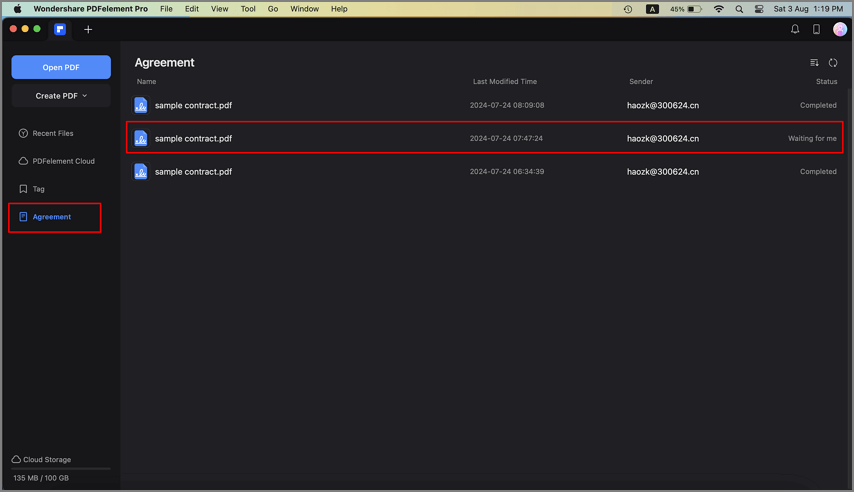Click the Open PDF button
854x492 pixels.
click(61, 67)
